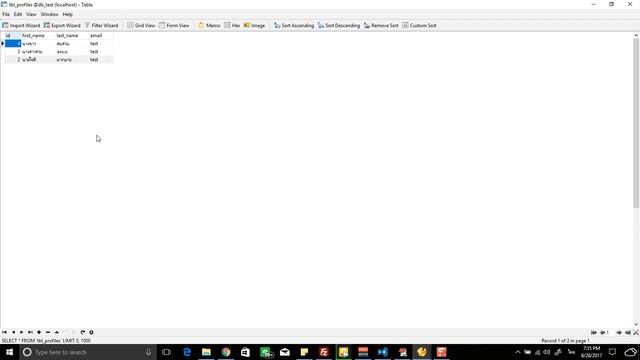
Task: Apply Sort Ascending
Action: [x=294, y=25]
